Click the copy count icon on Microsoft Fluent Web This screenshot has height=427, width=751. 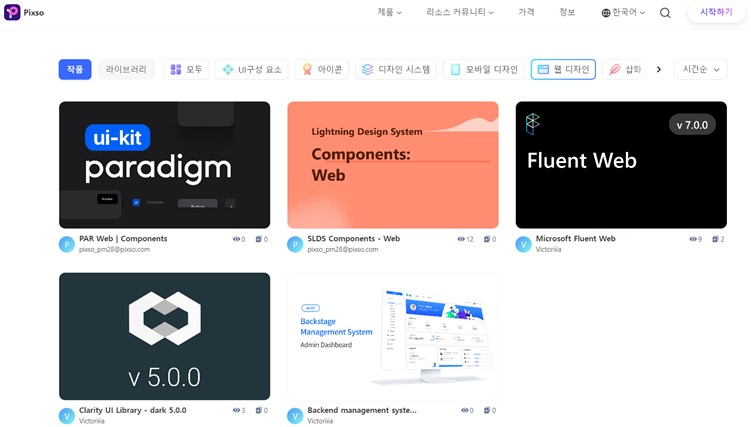point(715,239)
